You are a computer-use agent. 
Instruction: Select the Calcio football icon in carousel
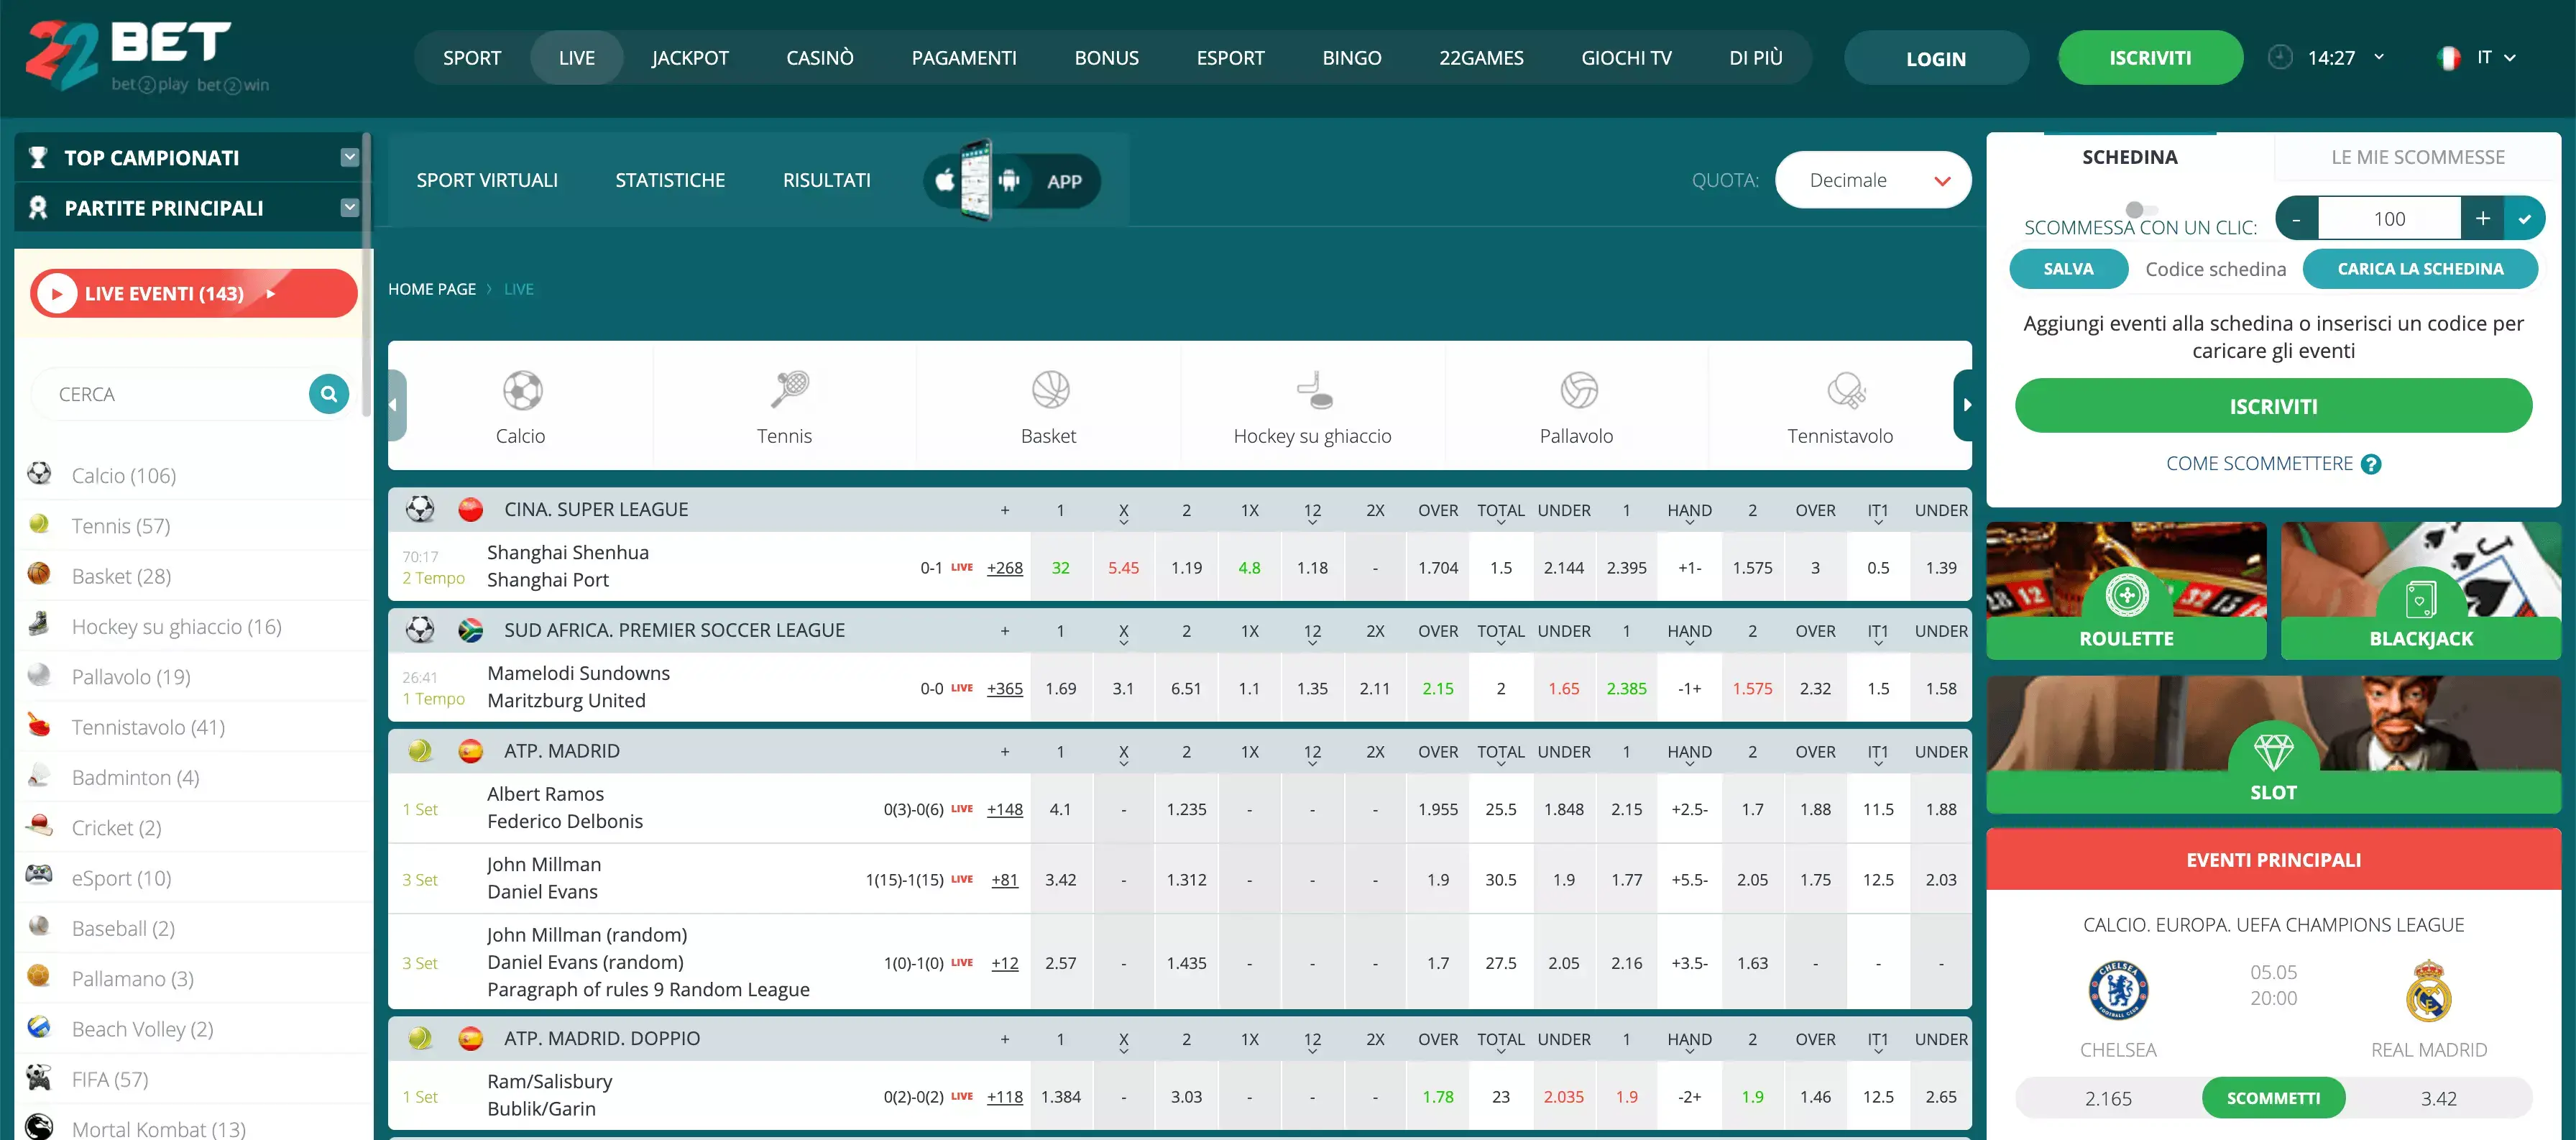522,391
